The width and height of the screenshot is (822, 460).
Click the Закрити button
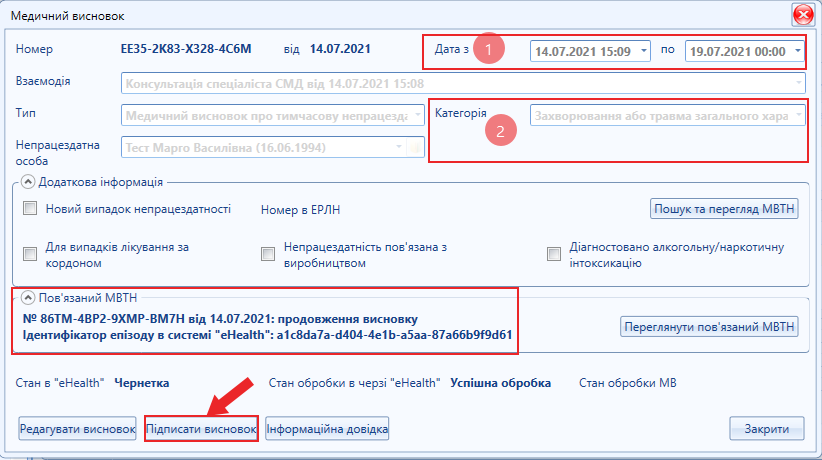766,429
